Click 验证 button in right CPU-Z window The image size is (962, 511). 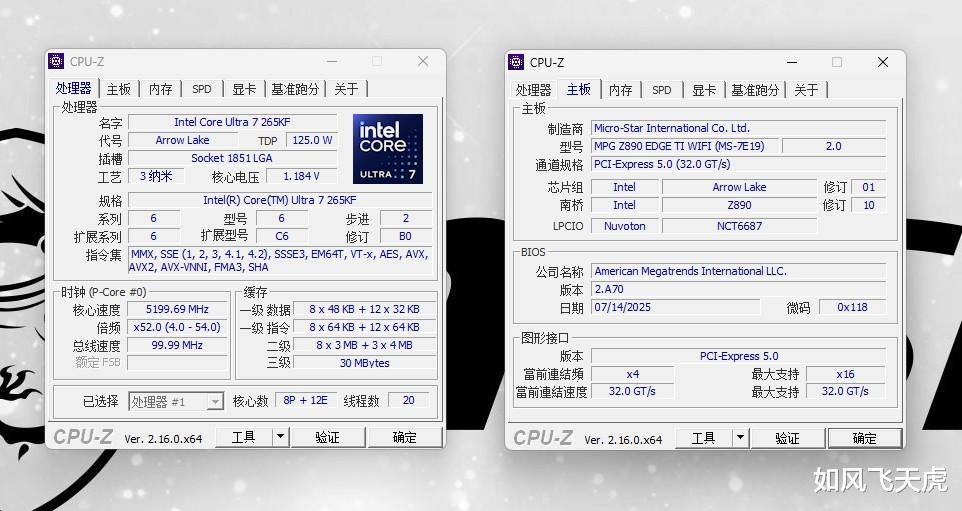pos(788,438)
